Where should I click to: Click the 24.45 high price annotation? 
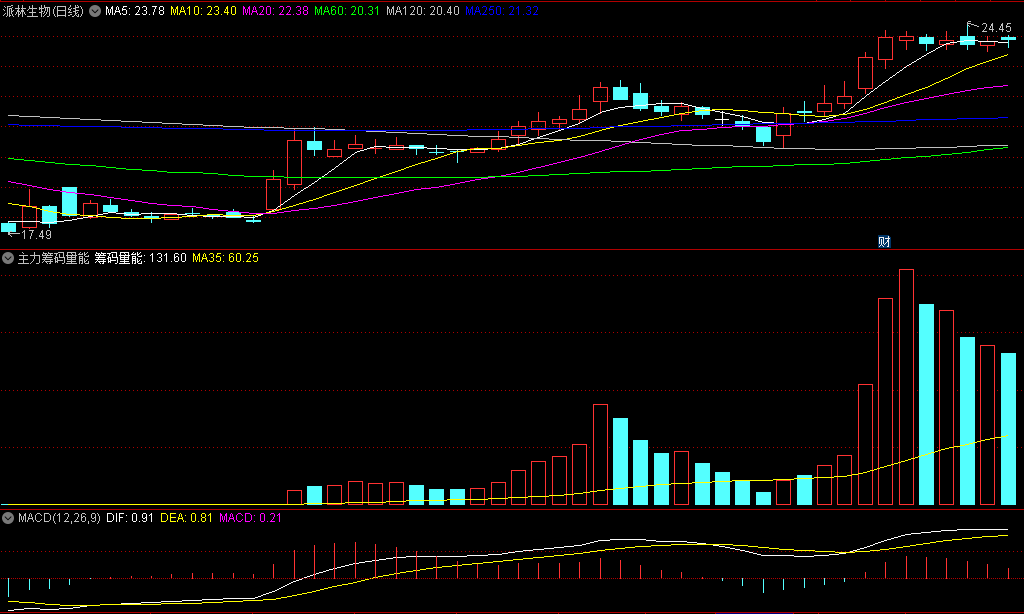[996, 28]
